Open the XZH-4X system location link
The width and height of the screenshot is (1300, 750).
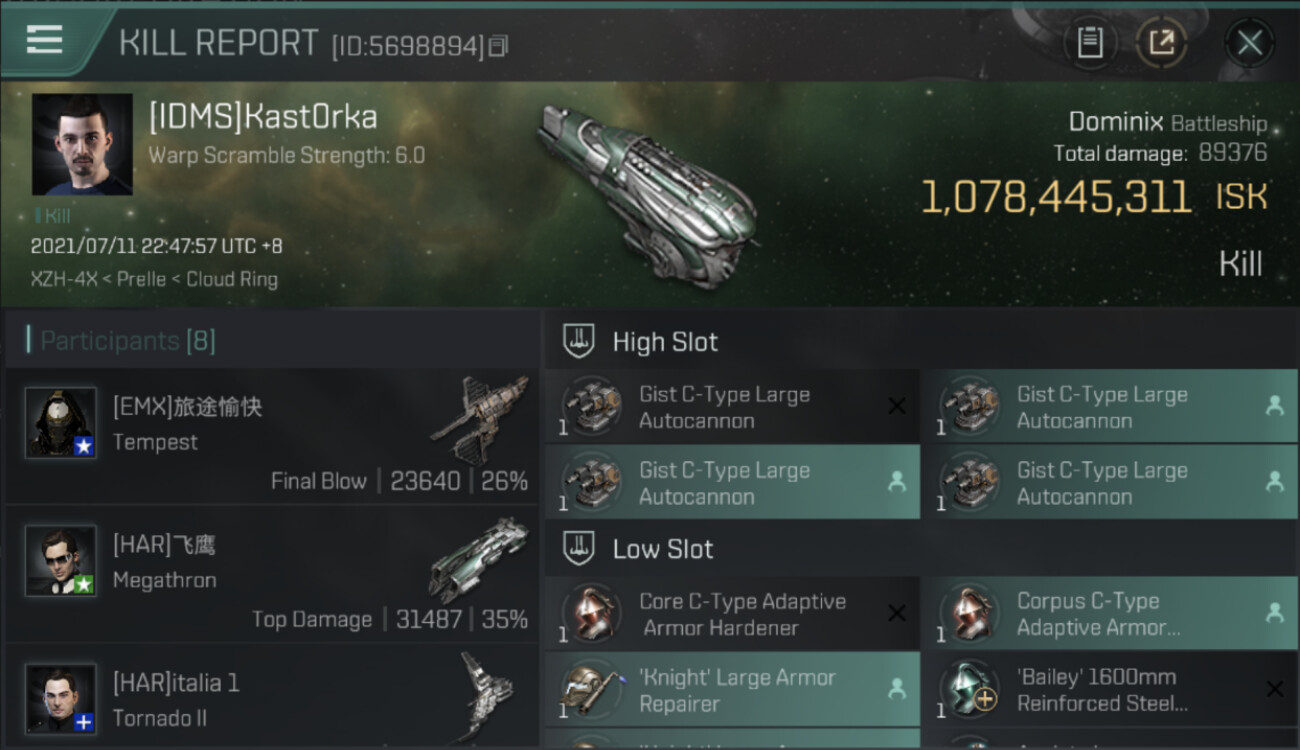pyautogui.click(x=65, y=280)
